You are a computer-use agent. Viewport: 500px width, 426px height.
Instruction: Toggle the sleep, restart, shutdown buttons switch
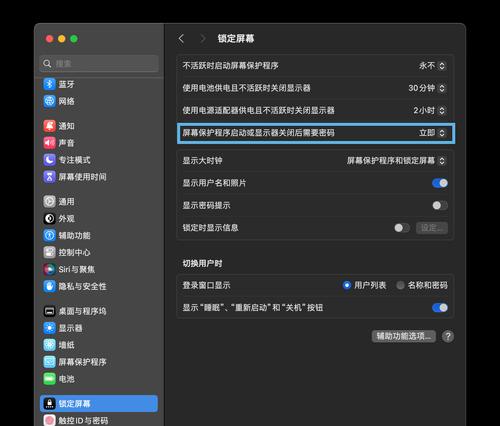pos(440,308)
